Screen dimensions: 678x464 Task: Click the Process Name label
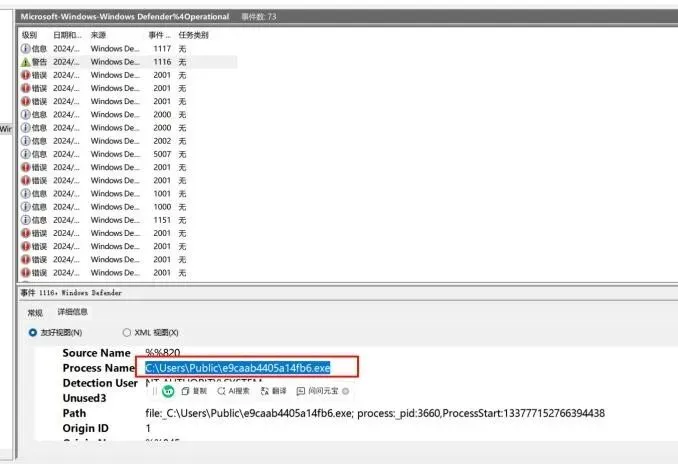[99, 368]
